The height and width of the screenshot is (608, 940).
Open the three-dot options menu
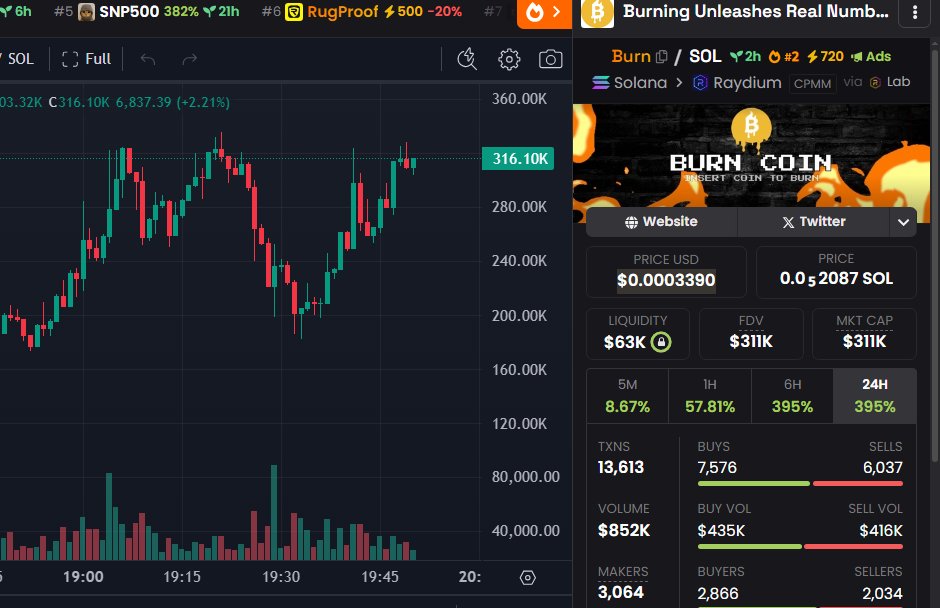click(x=914, y=13)
